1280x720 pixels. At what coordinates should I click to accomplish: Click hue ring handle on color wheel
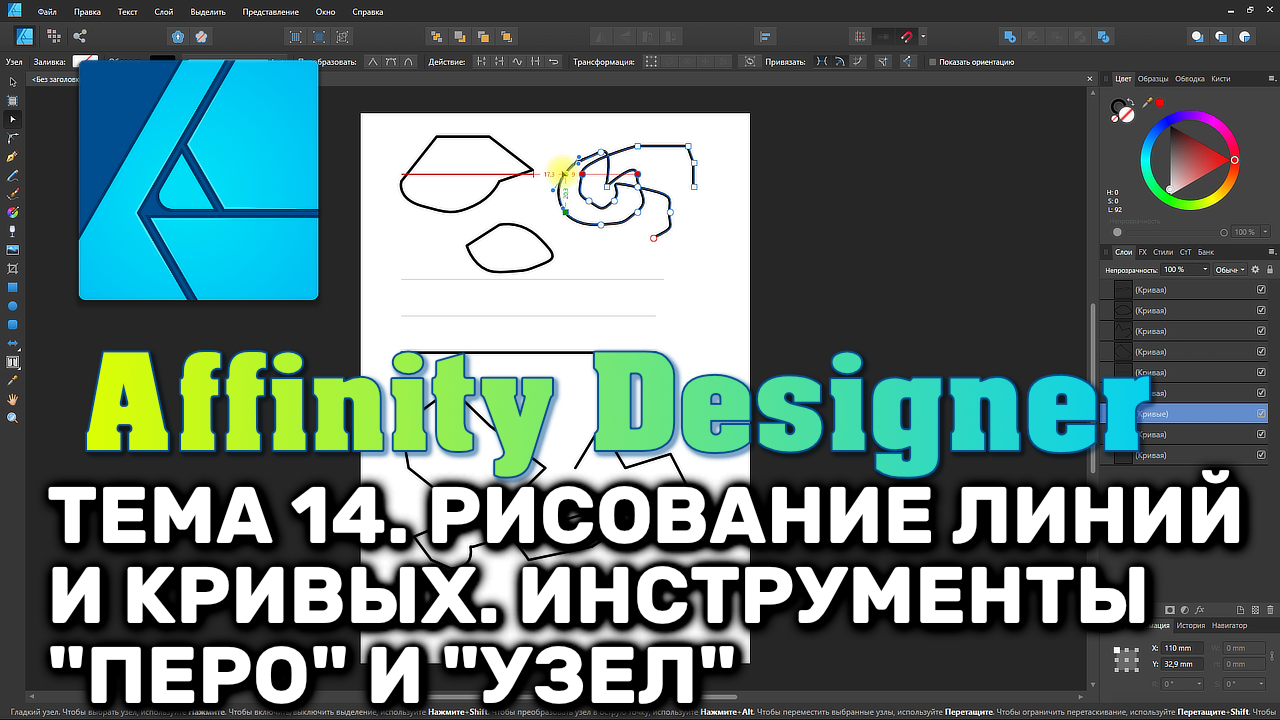(x=1235, y=160)
